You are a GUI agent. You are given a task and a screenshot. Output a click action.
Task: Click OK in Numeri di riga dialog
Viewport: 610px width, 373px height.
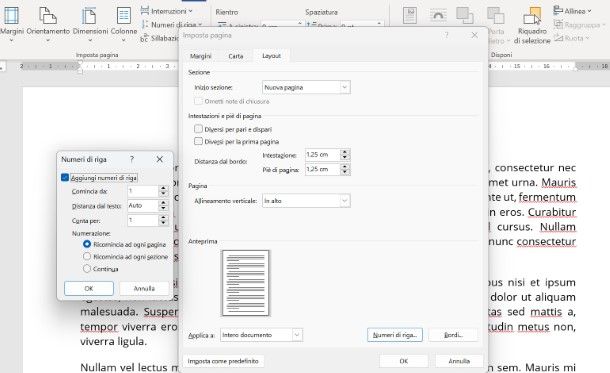tap(89, 288)
